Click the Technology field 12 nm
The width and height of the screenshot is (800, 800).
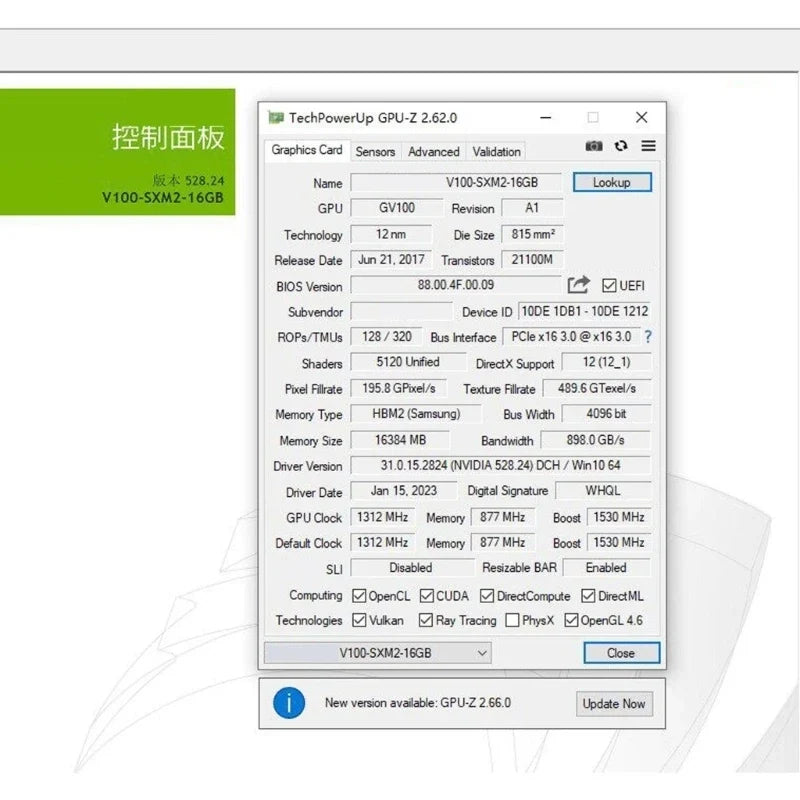tap(391, 234)
